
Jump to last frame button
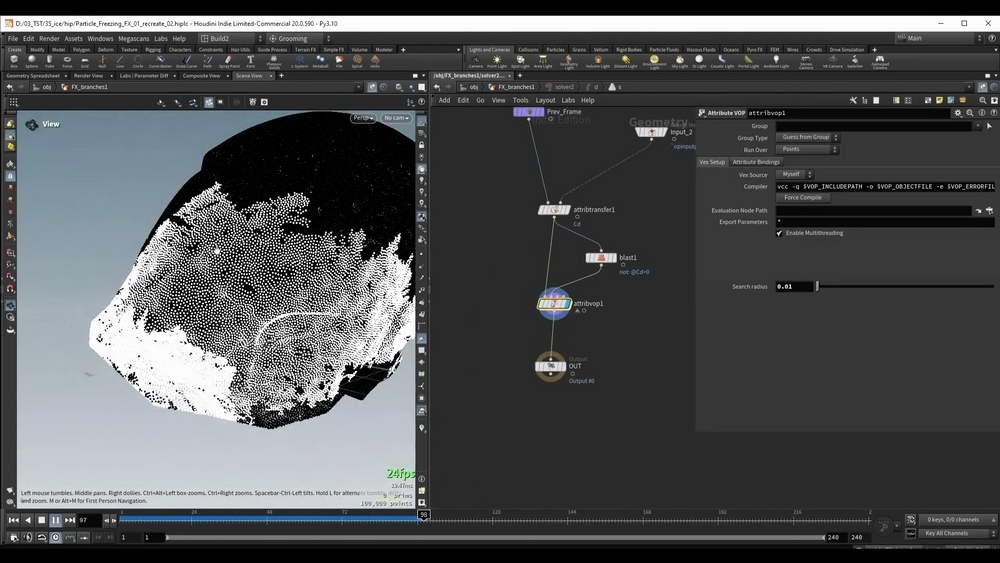pos(70,520)
